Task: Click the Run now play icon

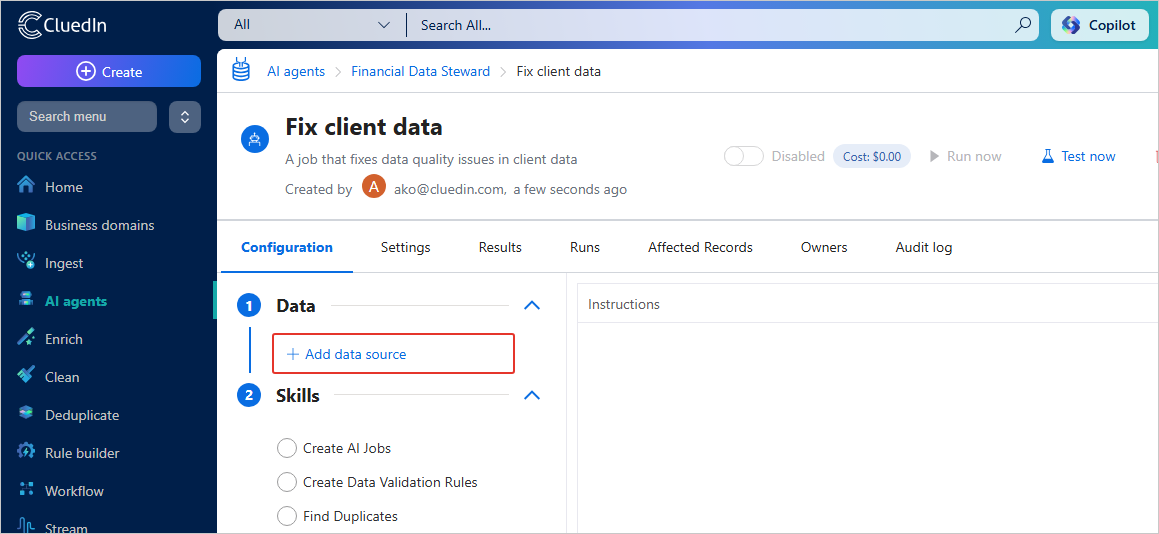Action: [x=934, y=156]
